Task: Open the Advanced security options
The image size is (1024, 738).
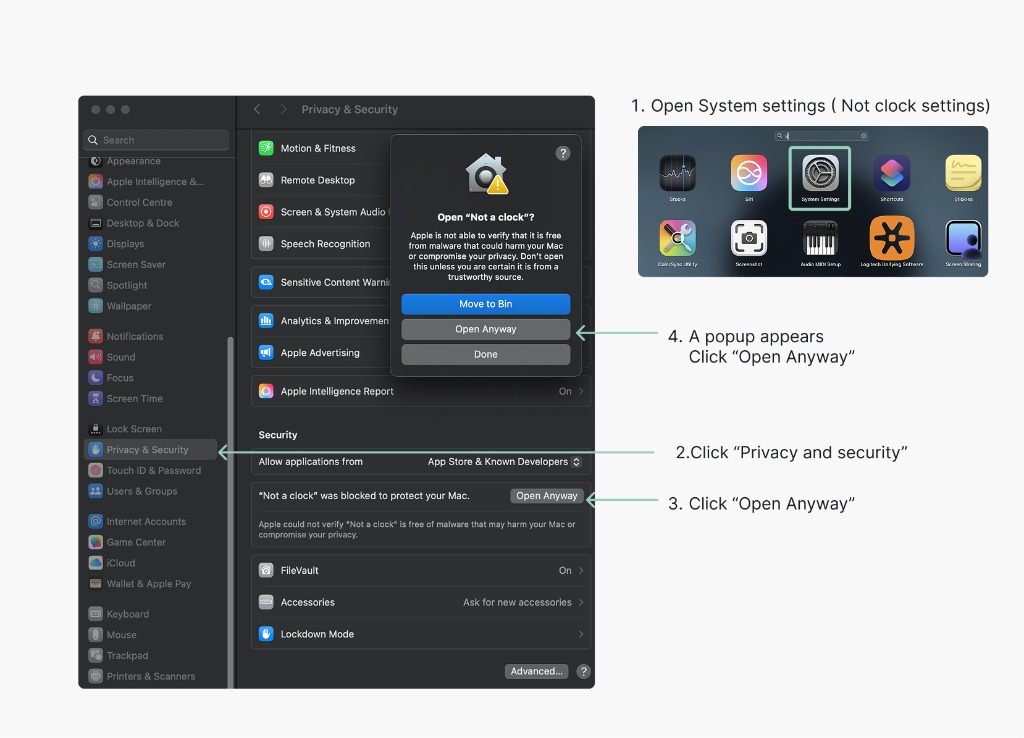Action: coord(536,671)
